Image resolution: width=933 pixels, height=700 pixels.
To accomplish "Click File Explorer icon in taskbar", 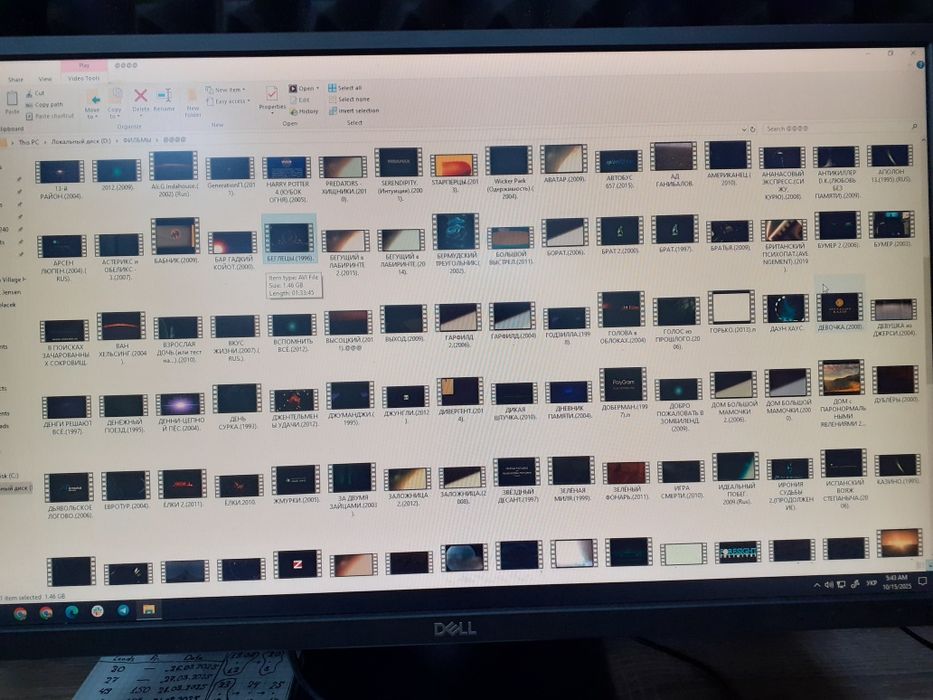I will [149, 610].
